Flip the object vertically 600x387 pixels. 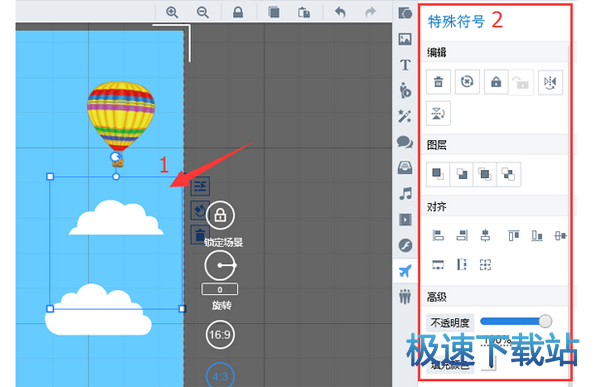tap(438, 113)
